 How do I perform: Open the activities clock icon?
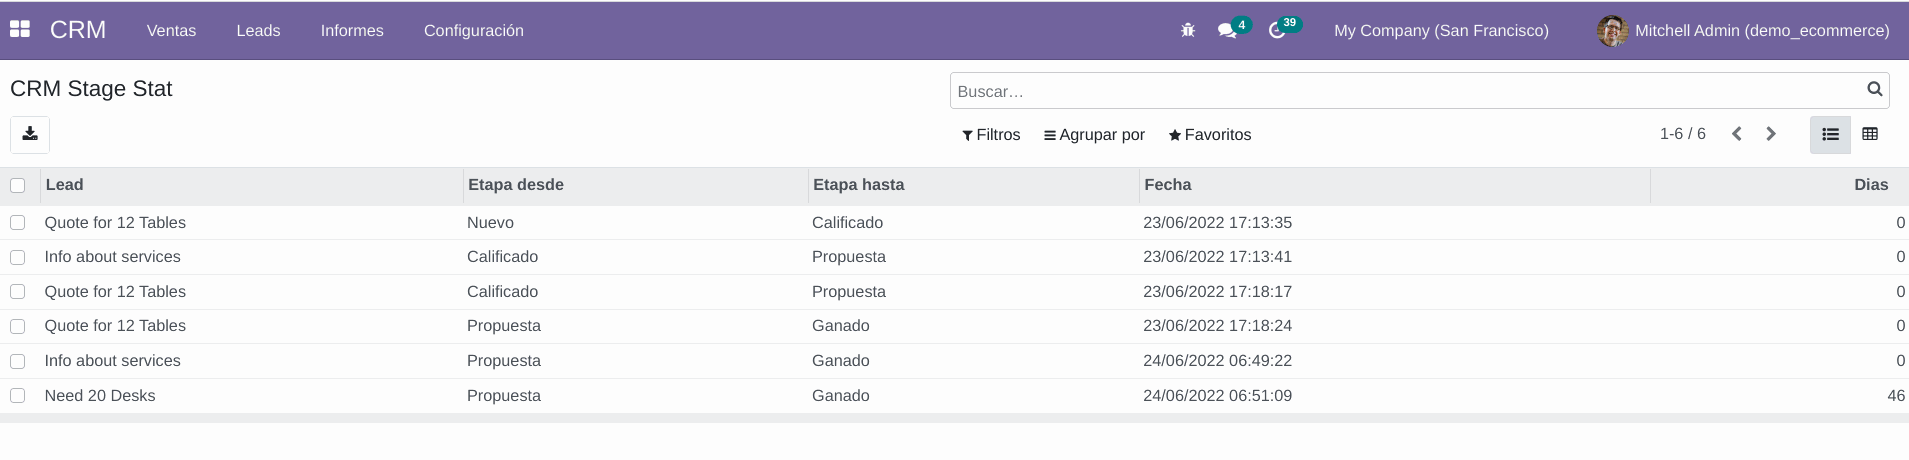pyautogui.click(x=1277, y=31)
